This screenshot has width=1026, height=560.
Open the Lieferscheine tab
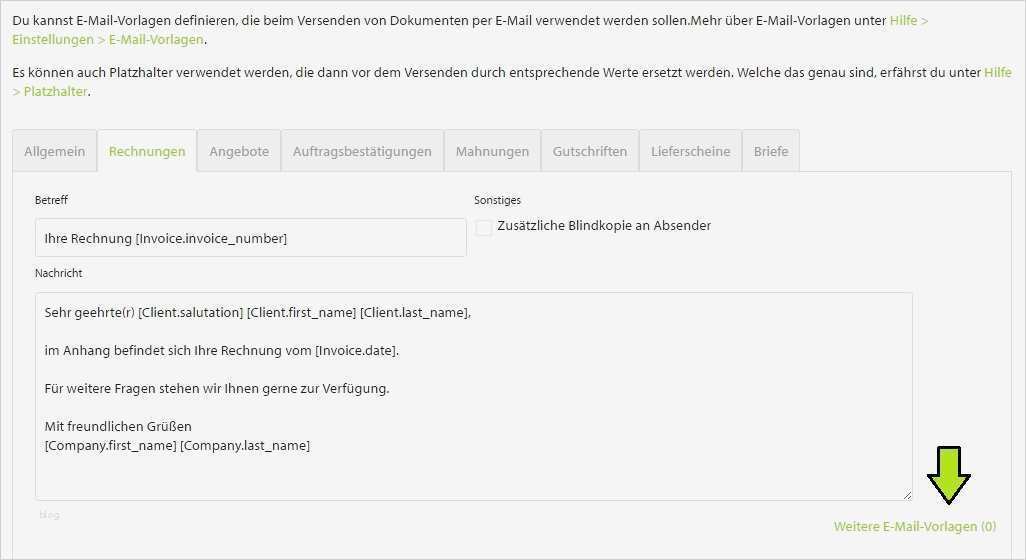click(690, 152)
